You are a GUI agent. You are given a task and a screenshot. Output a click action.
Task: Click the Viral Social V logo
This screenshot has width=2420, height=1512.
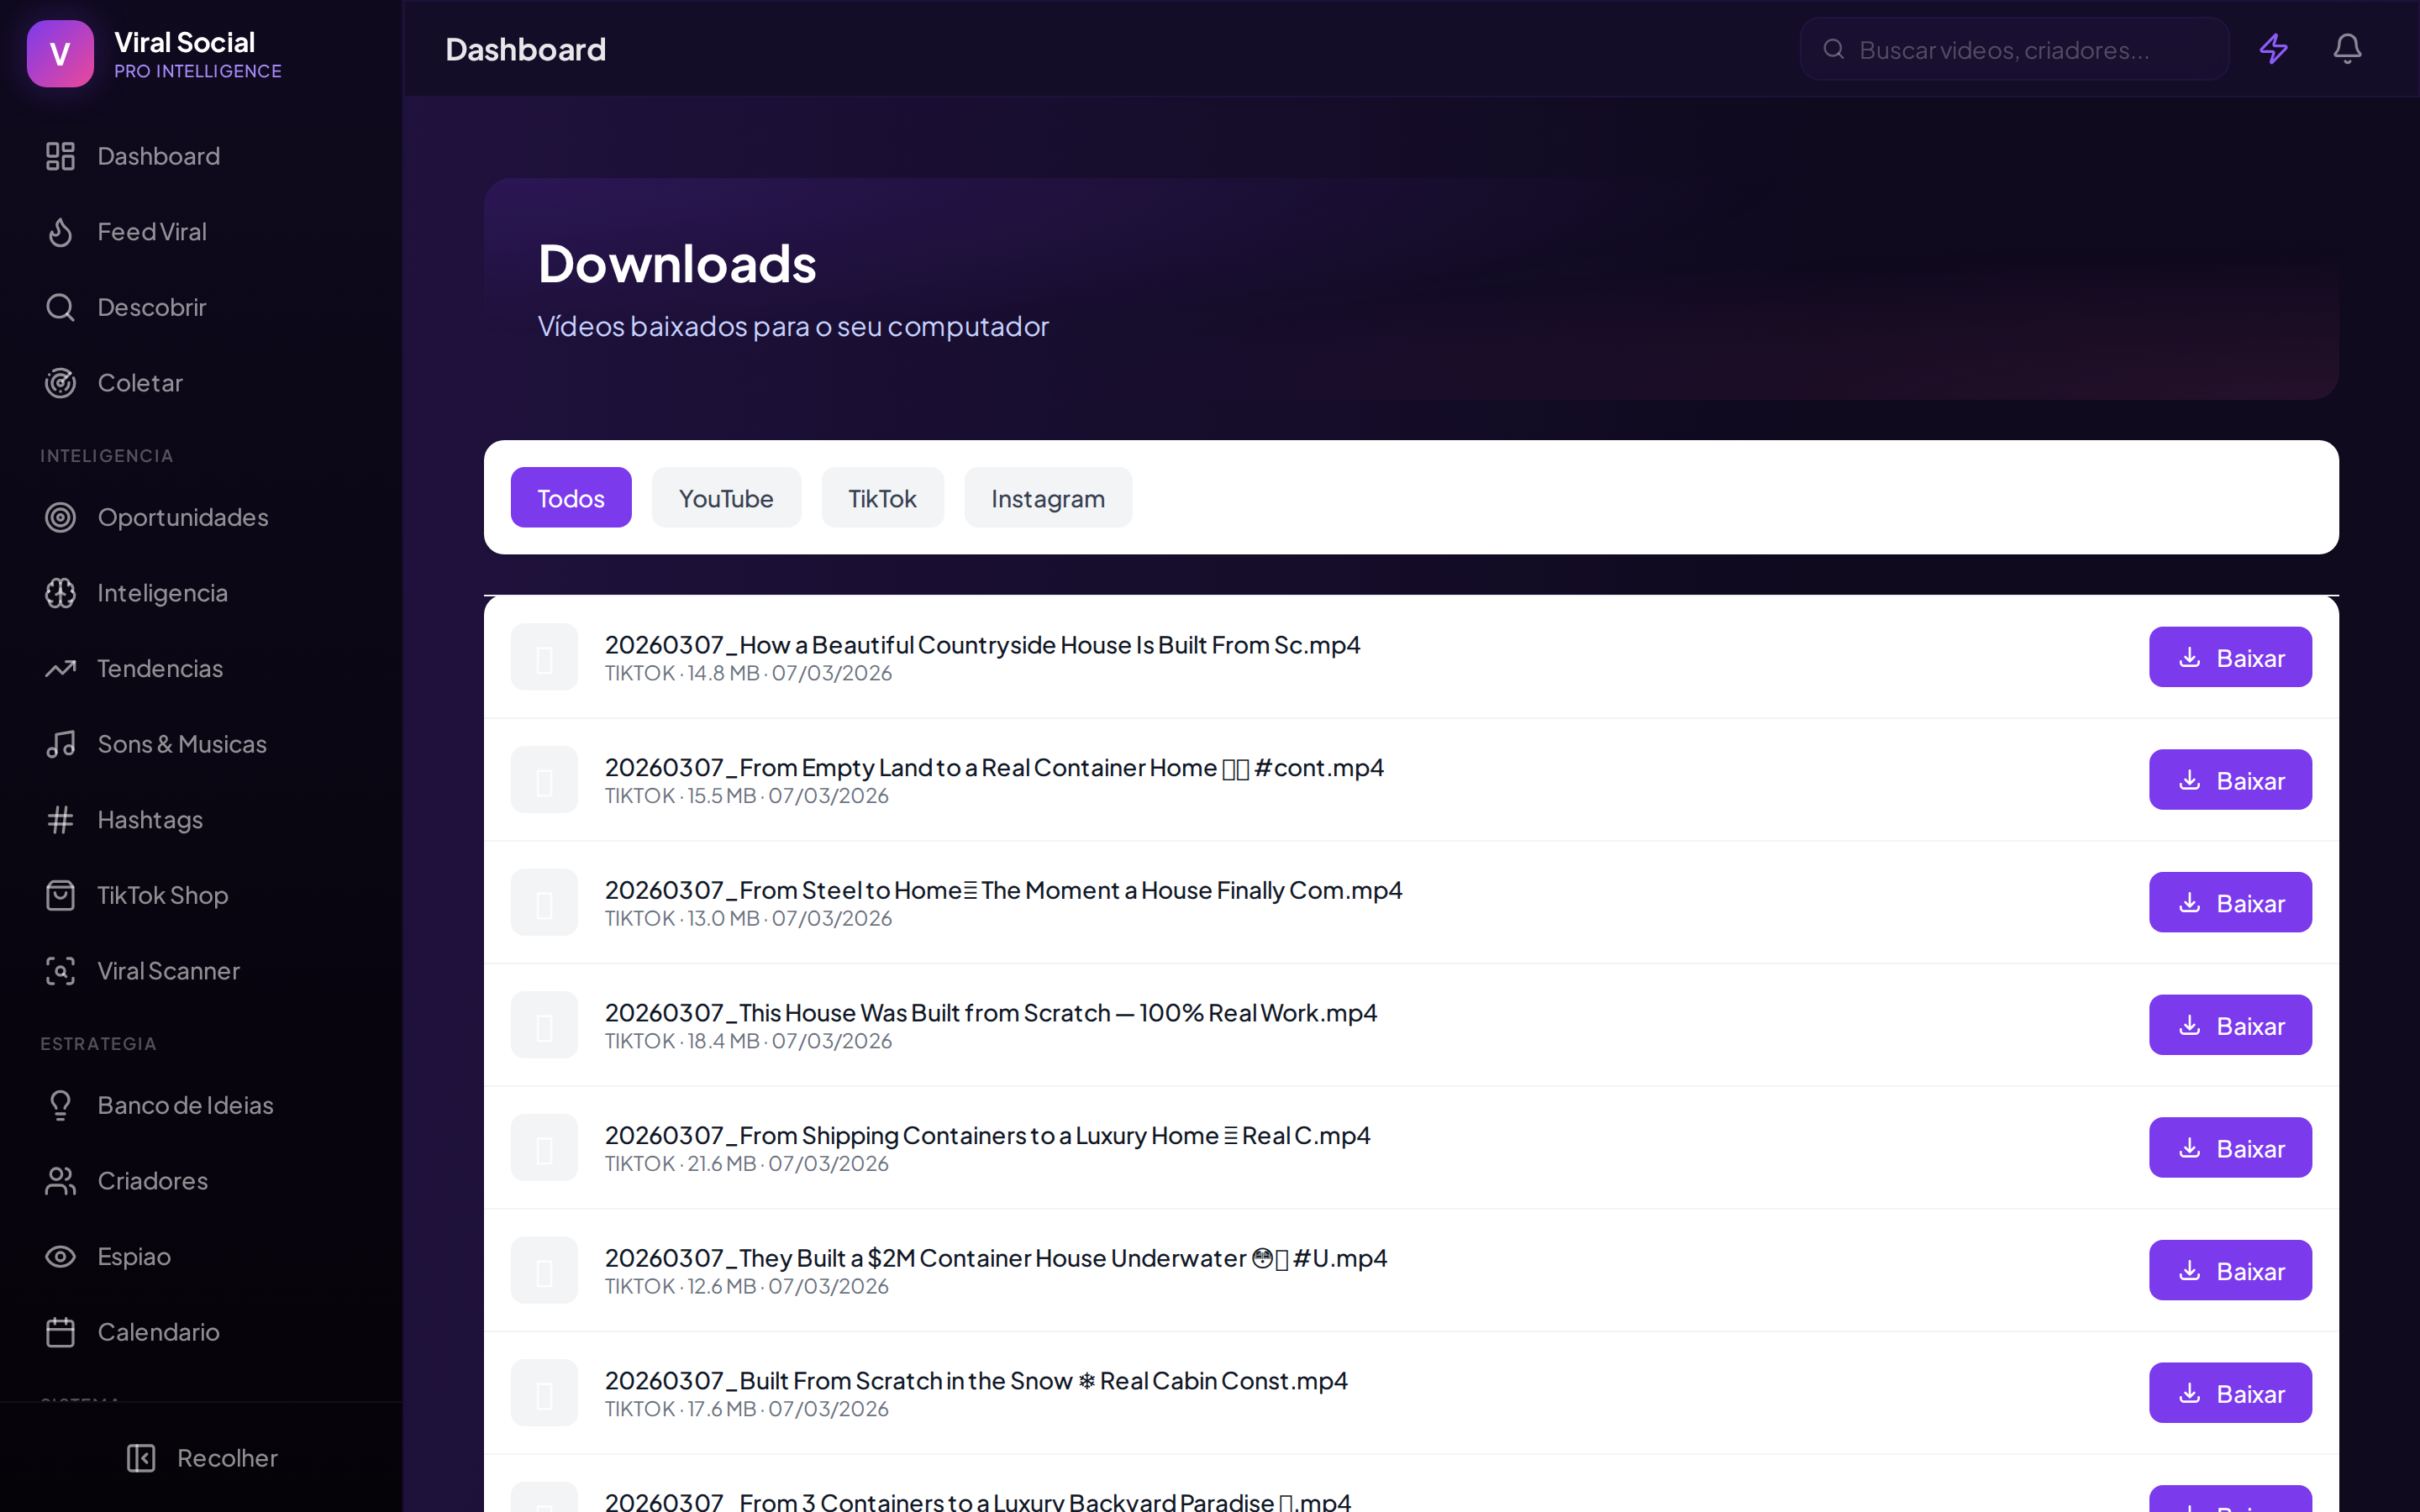60,53
